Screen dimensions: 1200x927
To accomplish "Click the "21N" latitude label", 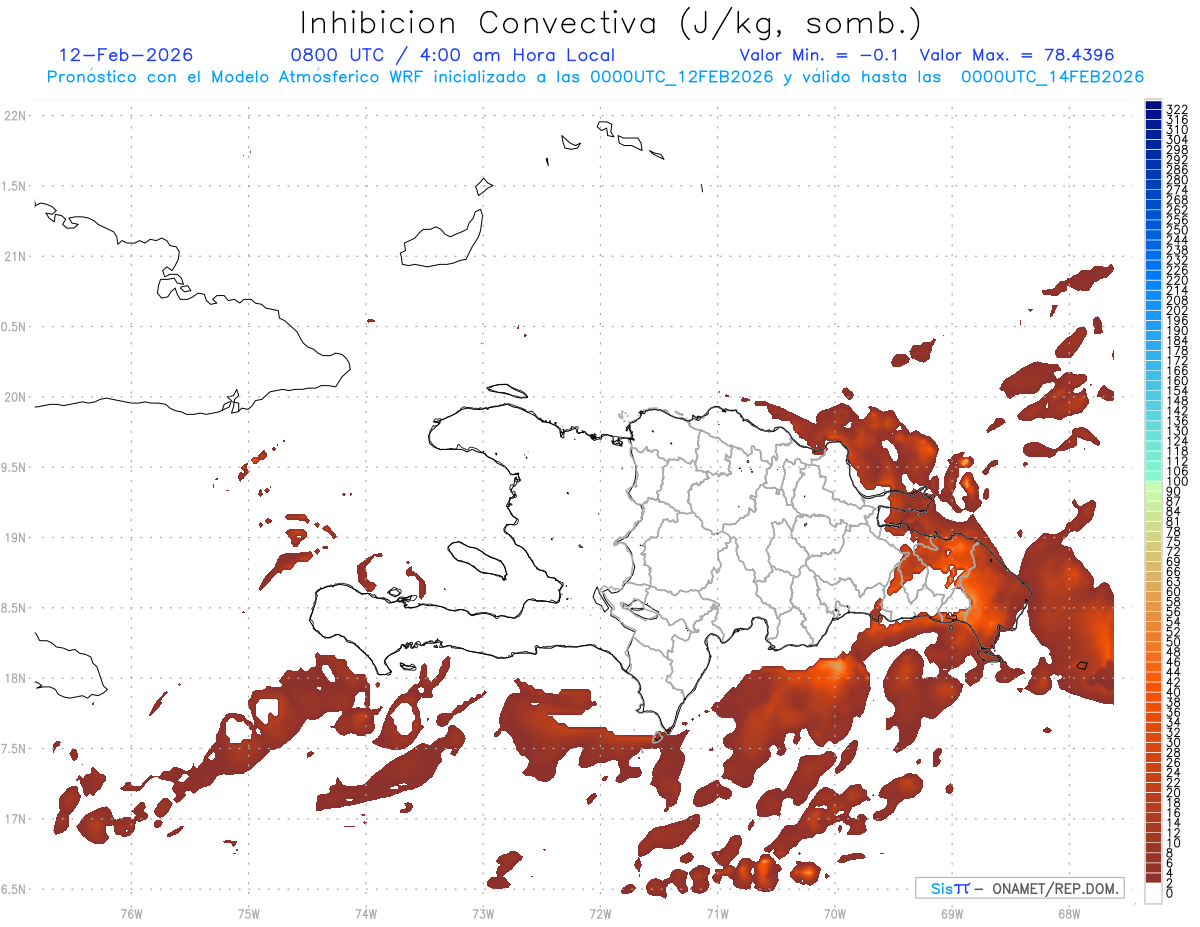I will point(15,257).
